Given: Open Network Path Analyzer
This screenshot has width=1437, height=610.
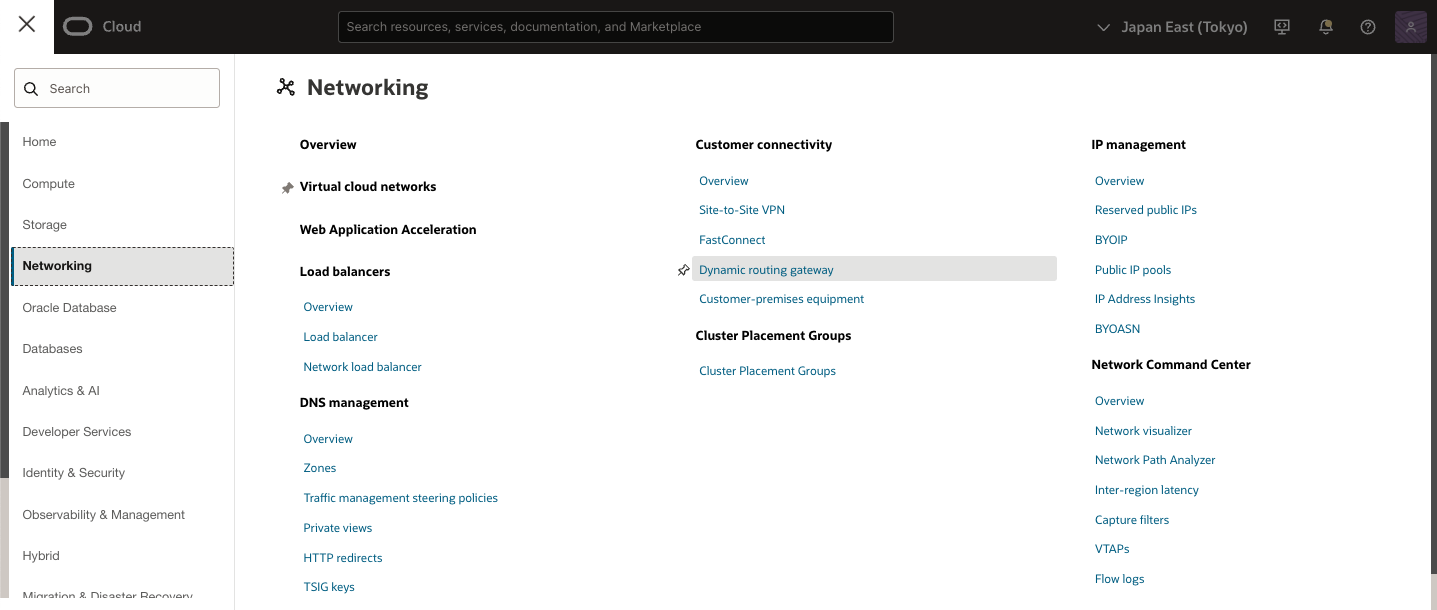Looking at the screenshot, I should click(1155, 460).
